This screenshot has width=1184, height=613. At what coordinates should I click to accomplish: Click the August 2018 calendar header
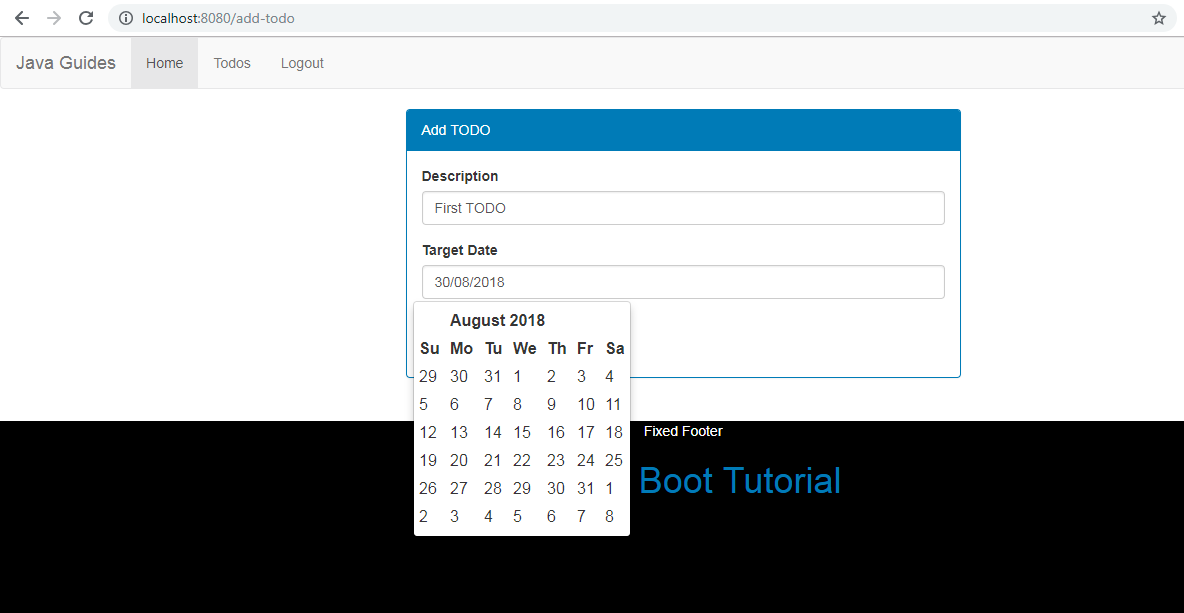tap(497, 320)
